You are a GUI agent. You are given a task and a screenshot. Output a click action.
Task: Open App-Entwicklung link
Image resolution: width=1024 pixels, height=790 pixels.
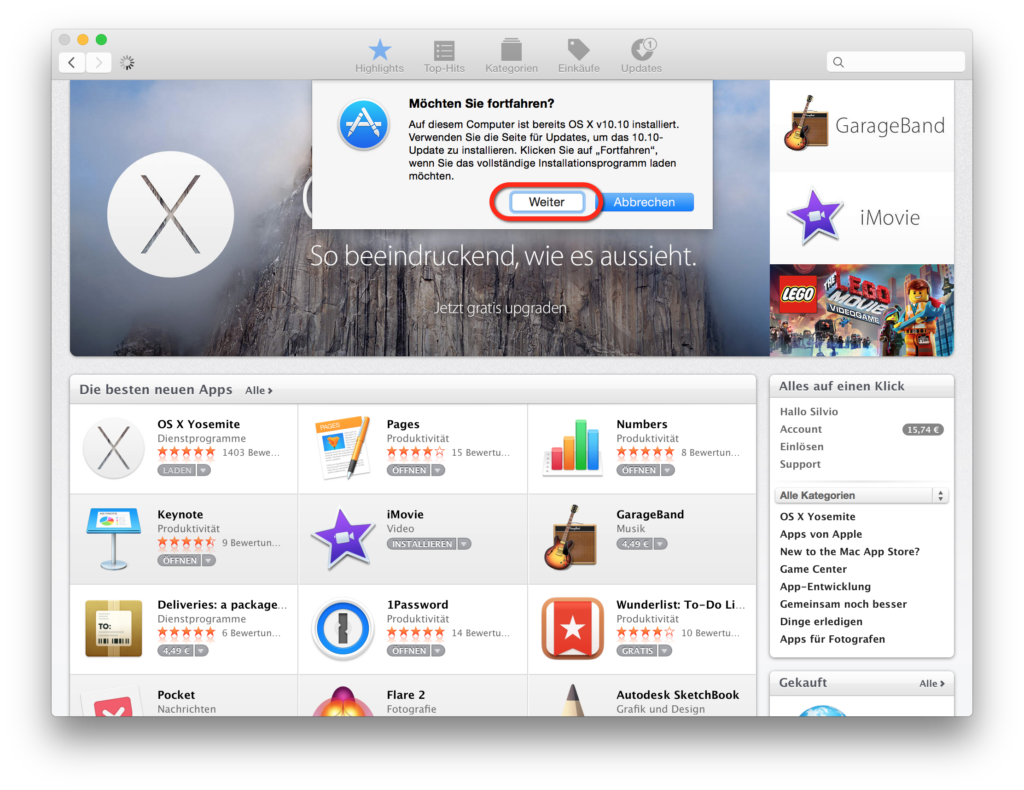(x=825, y=587)
